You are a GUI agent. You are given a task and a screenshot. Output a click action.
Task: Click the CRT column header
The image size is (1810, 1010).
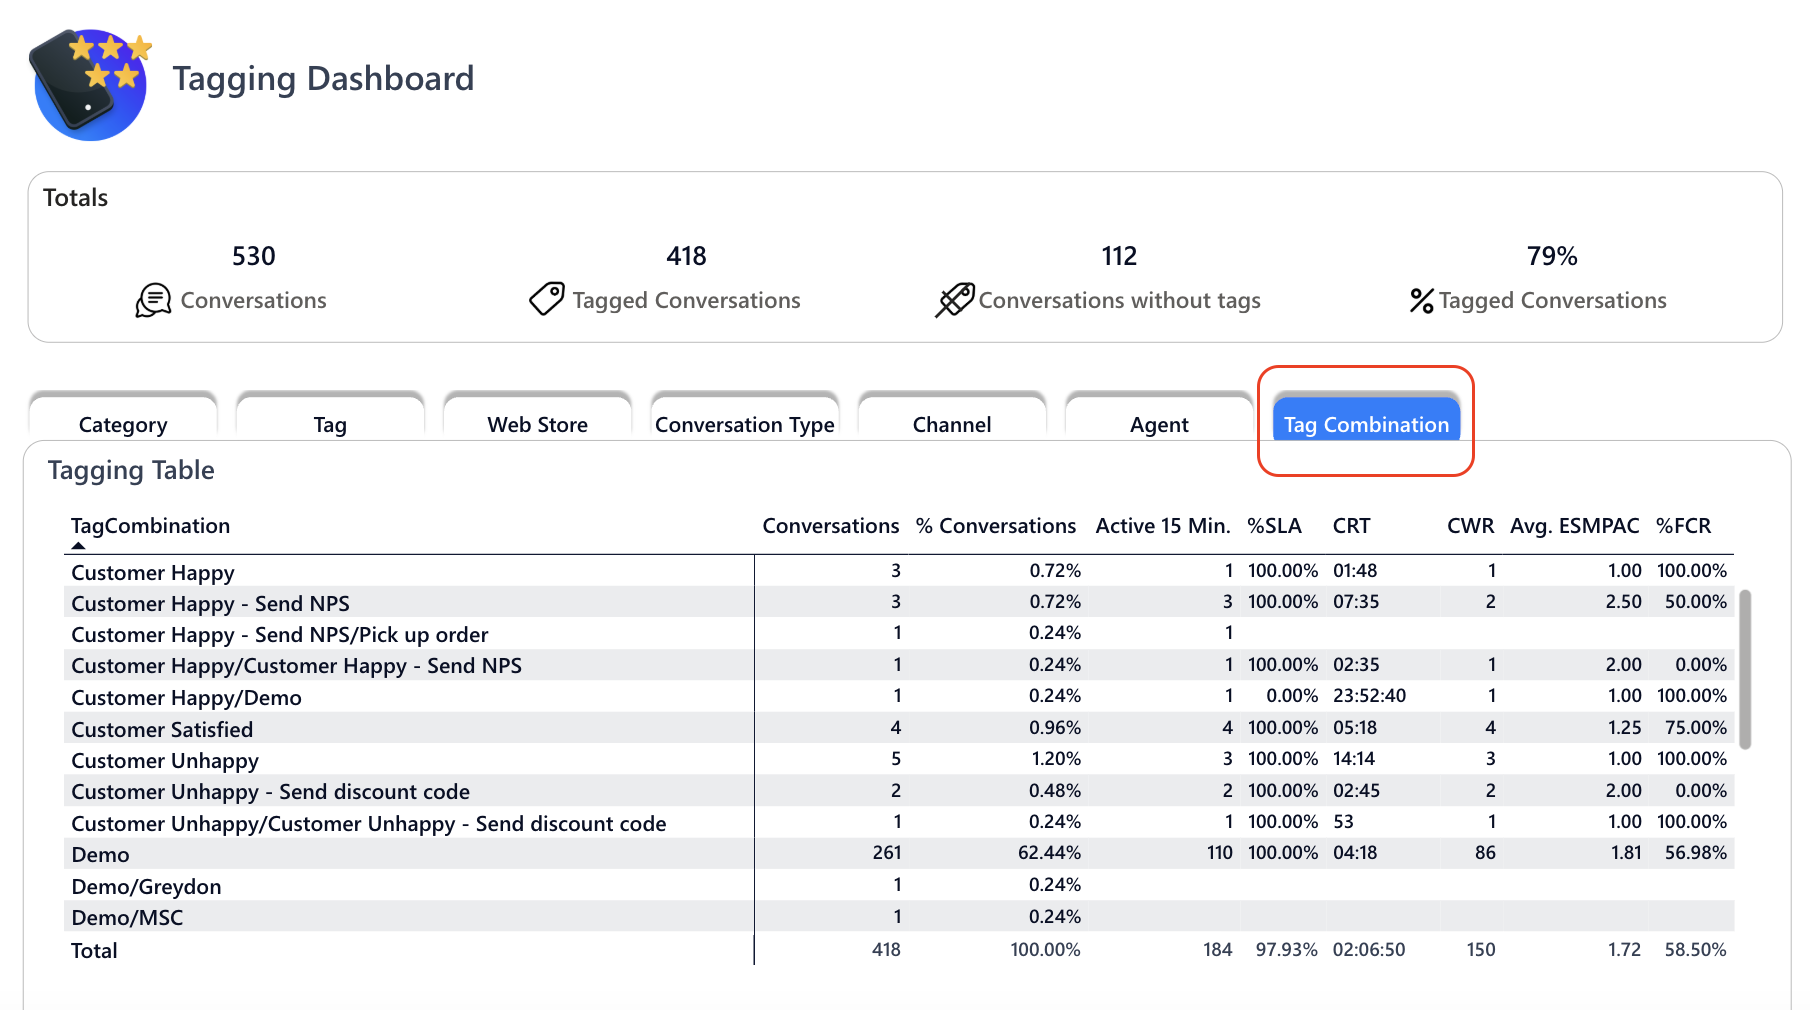point(1351,526)
